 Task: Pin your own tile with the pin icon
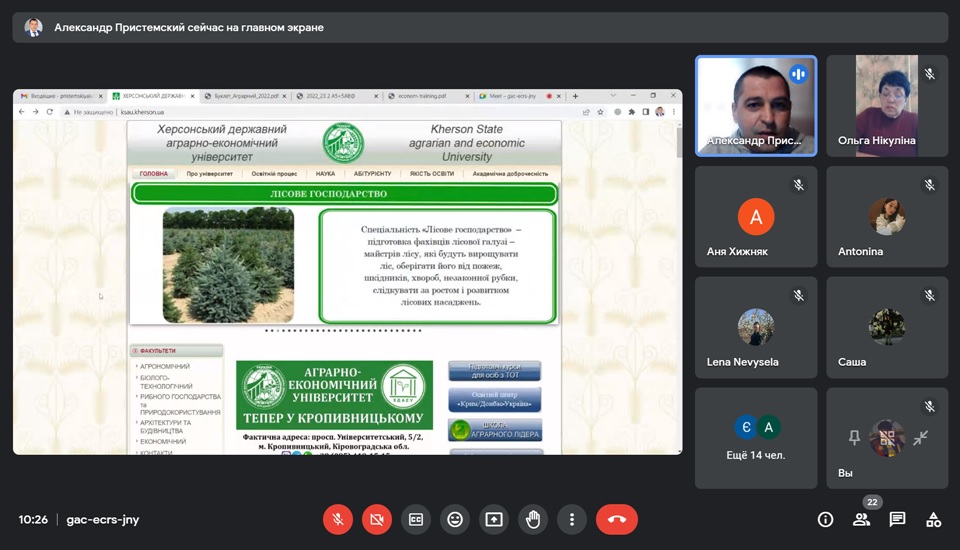tap(854, 437)
